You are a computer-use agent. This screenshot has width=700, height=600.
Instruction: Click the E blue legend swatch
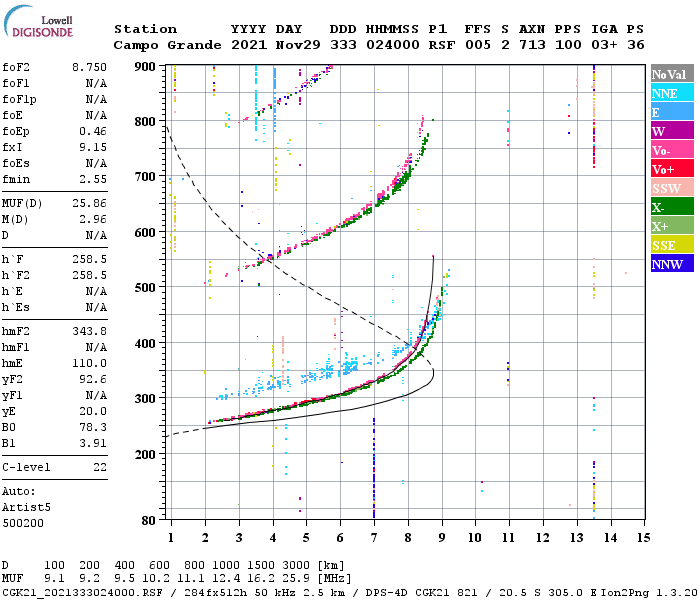[x=672, y=112]
